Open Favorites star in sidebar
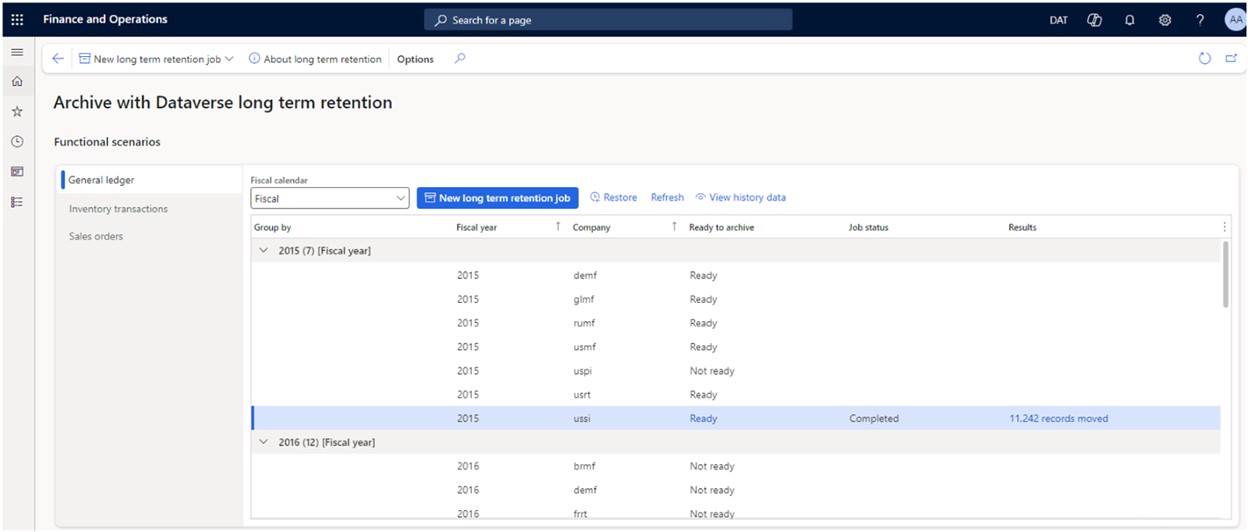The width and height of the screenshot is (1248, 532). pos(17,112)
